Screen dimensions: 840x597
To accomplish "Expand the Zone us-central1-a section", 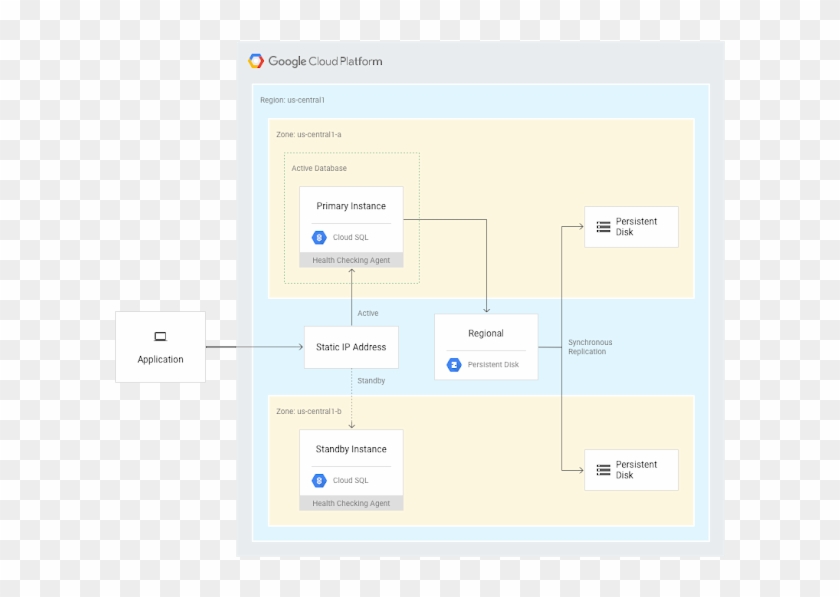I will click(309, 131).
